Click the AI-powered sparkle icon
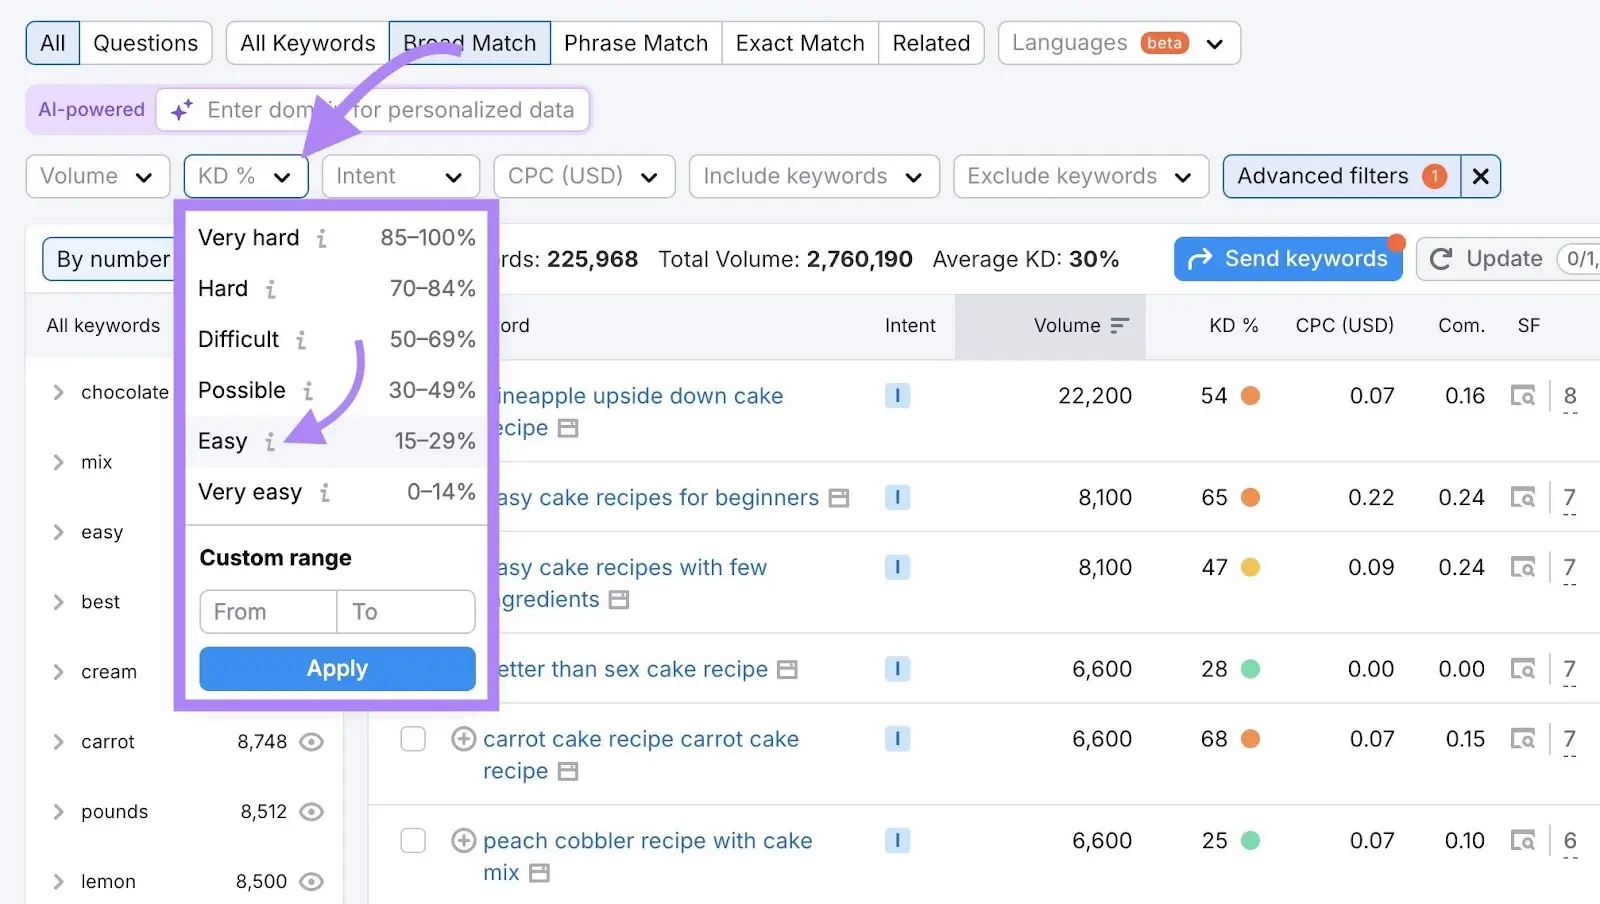Viewport: 1600px width, 904px height. (180, 110)
